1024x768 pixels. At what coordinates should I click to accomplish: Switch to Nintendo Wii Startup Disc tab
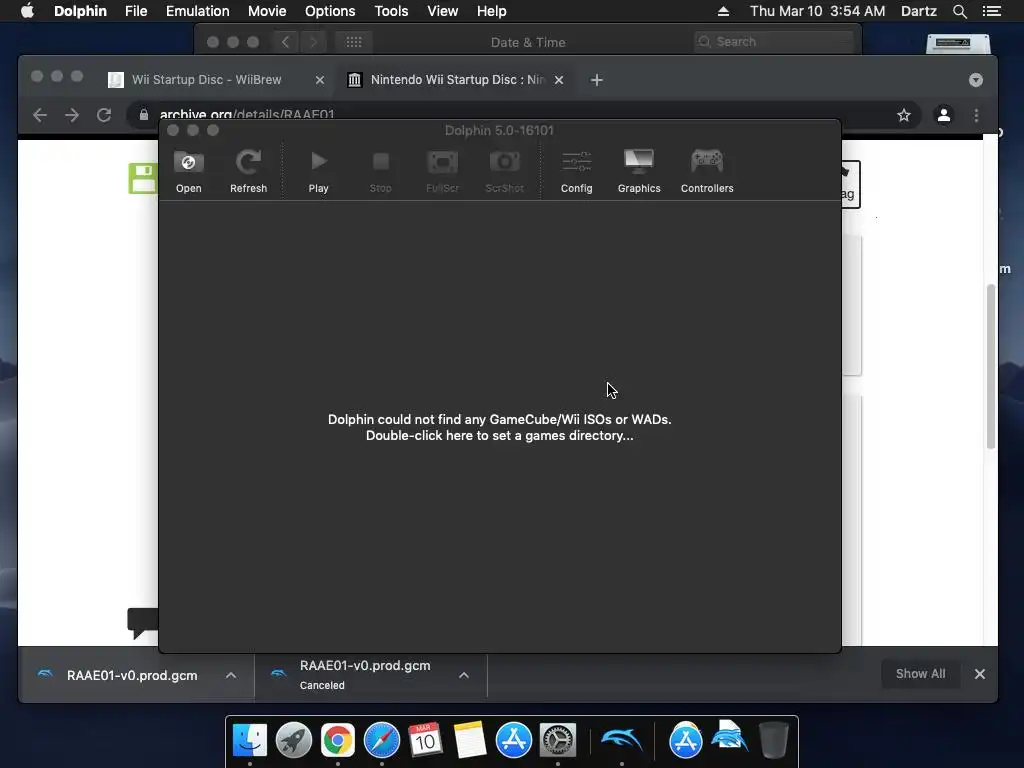[457, 80]
